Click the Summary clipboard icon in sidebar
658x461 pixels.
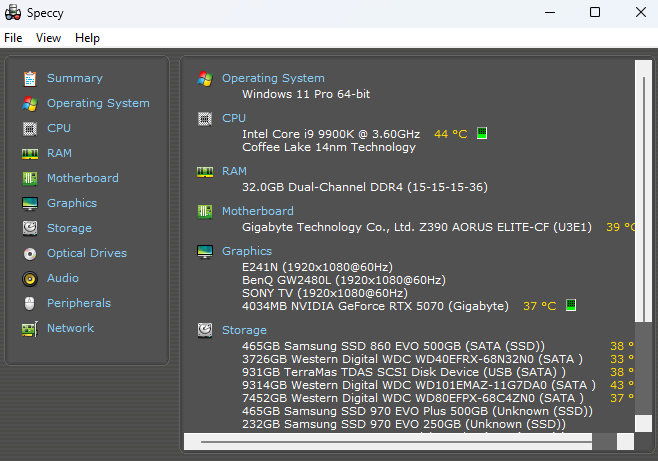[30, 78]
